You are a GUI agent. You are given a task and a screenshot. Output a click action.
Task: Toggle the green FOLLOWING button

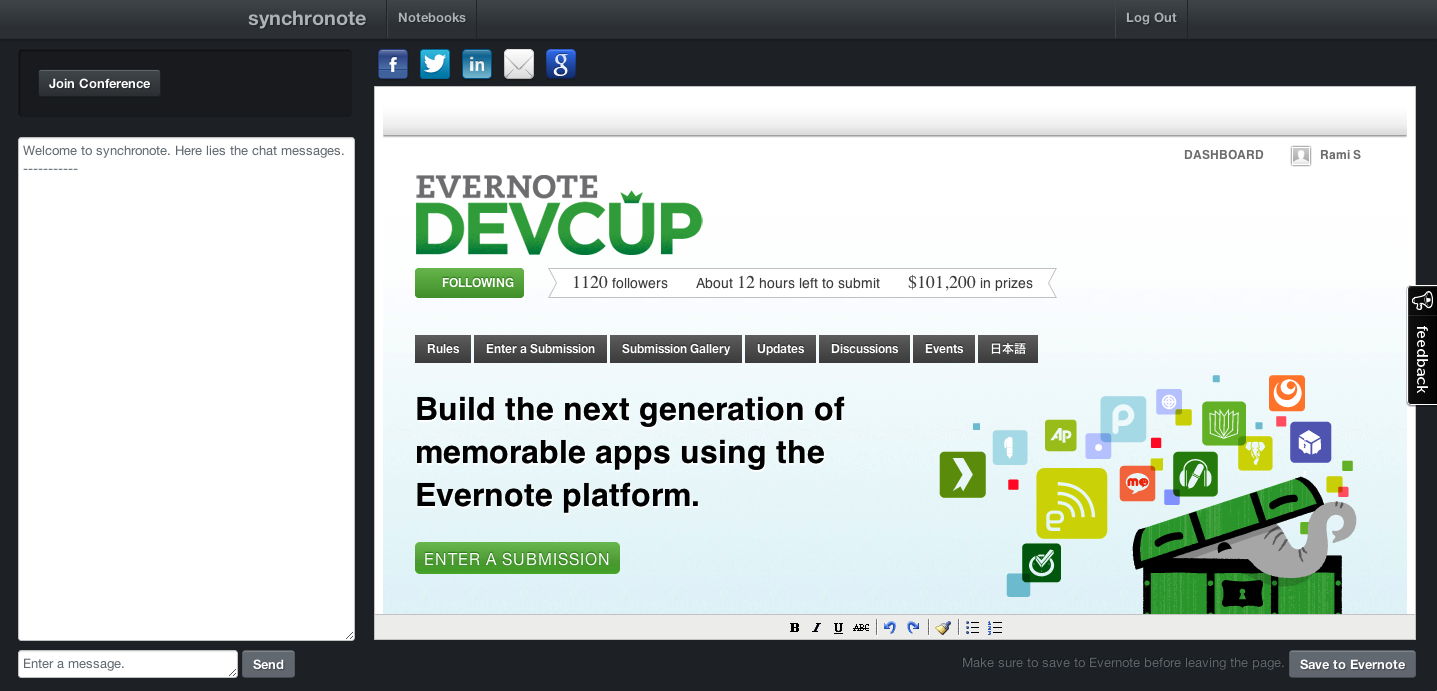[469, 283]
